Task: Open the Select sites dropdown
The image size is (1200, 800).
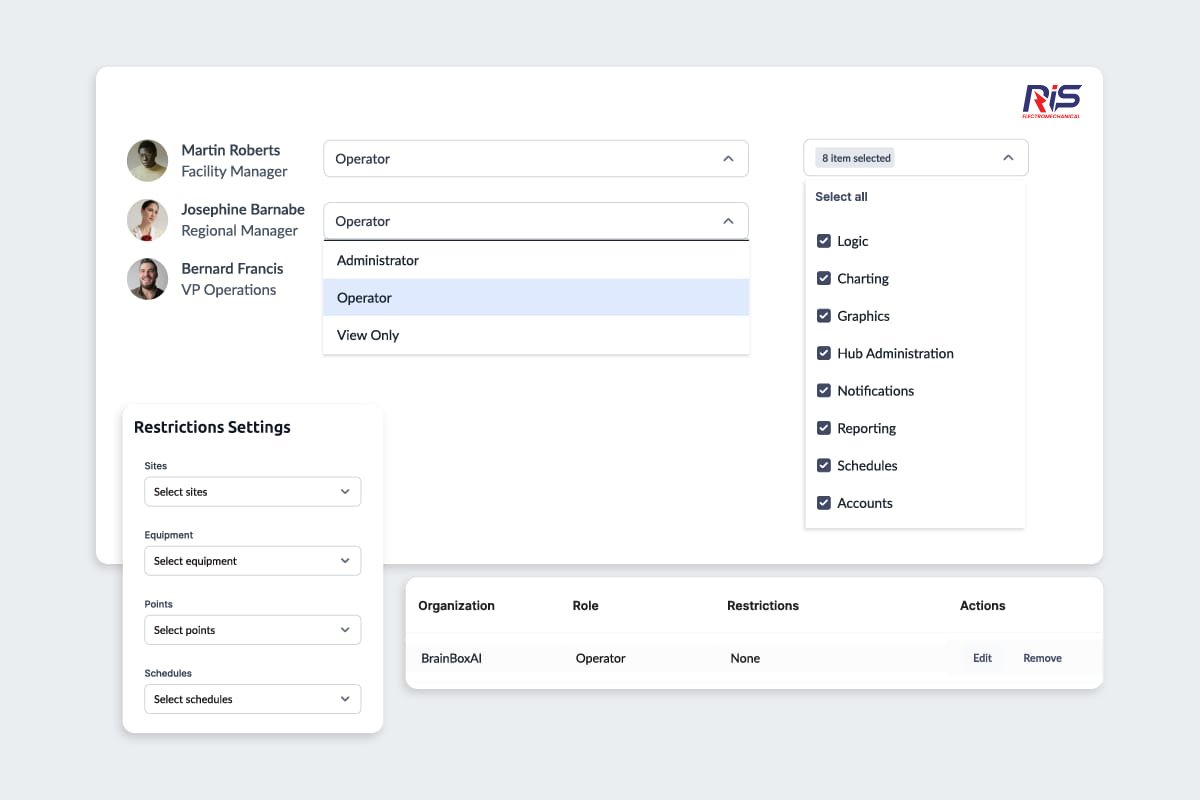Action: click(252, 492)
